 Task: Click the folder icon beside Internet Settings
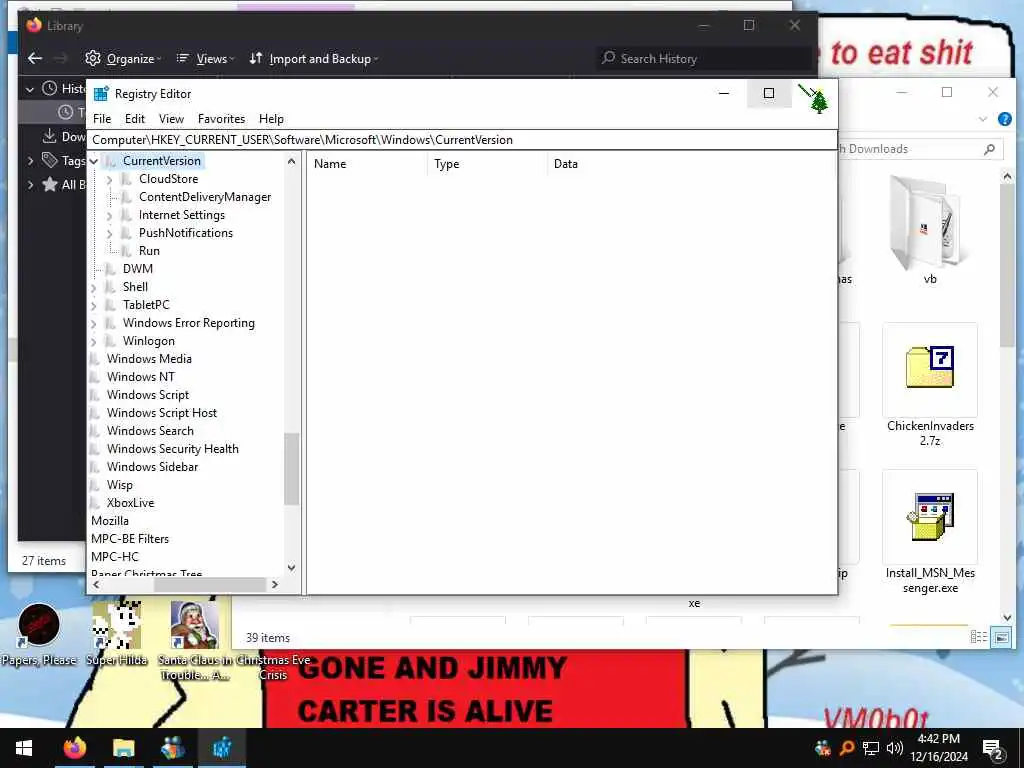[x=127, y=215]
